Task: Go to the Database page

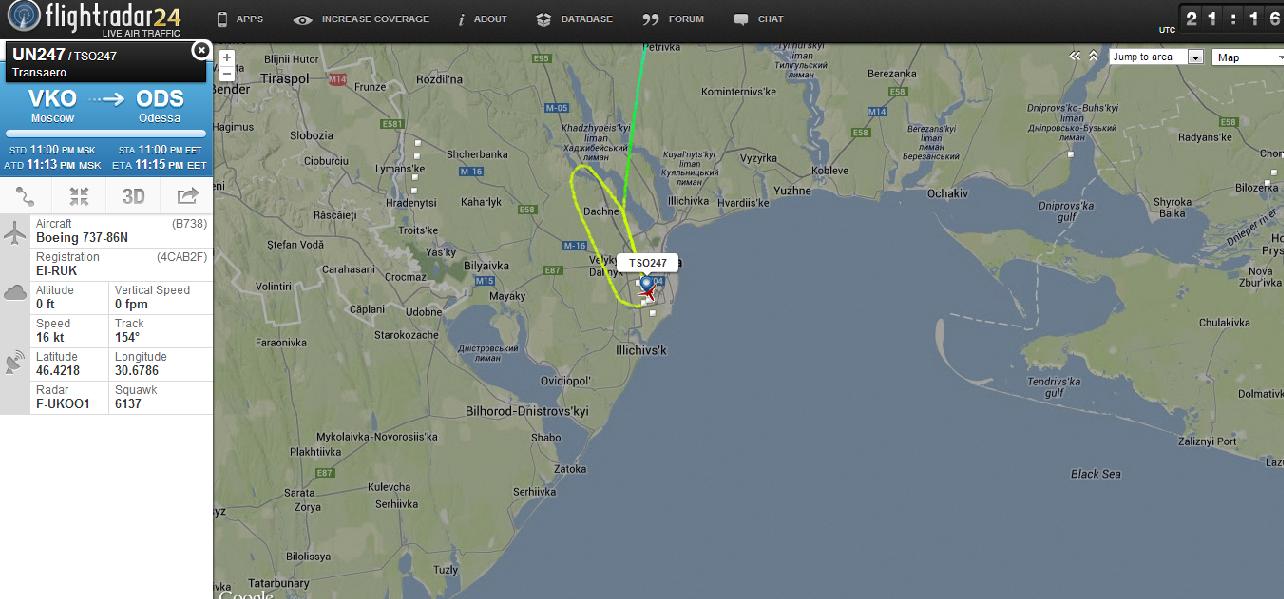Action: click(574, 19)
